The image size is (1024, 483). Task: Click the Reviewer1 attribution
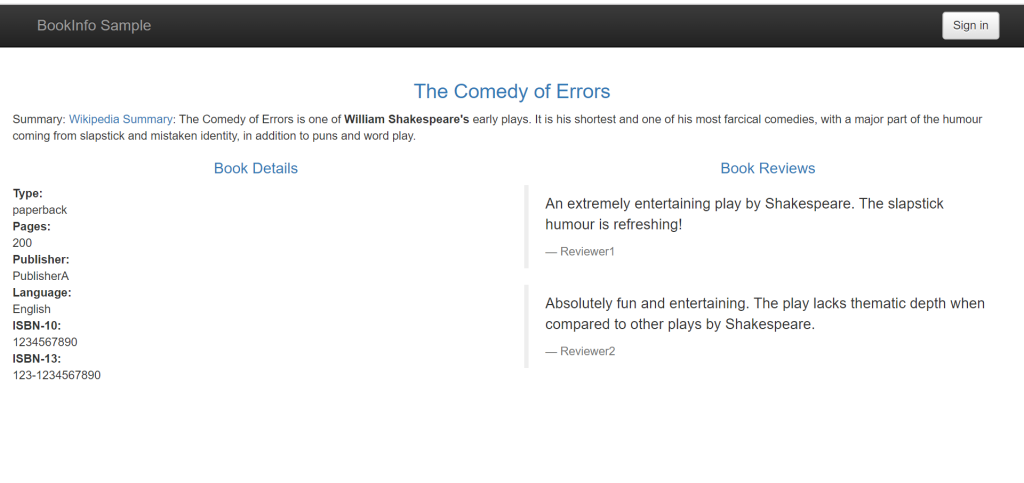pyautogui.click(x=580, y=252)
